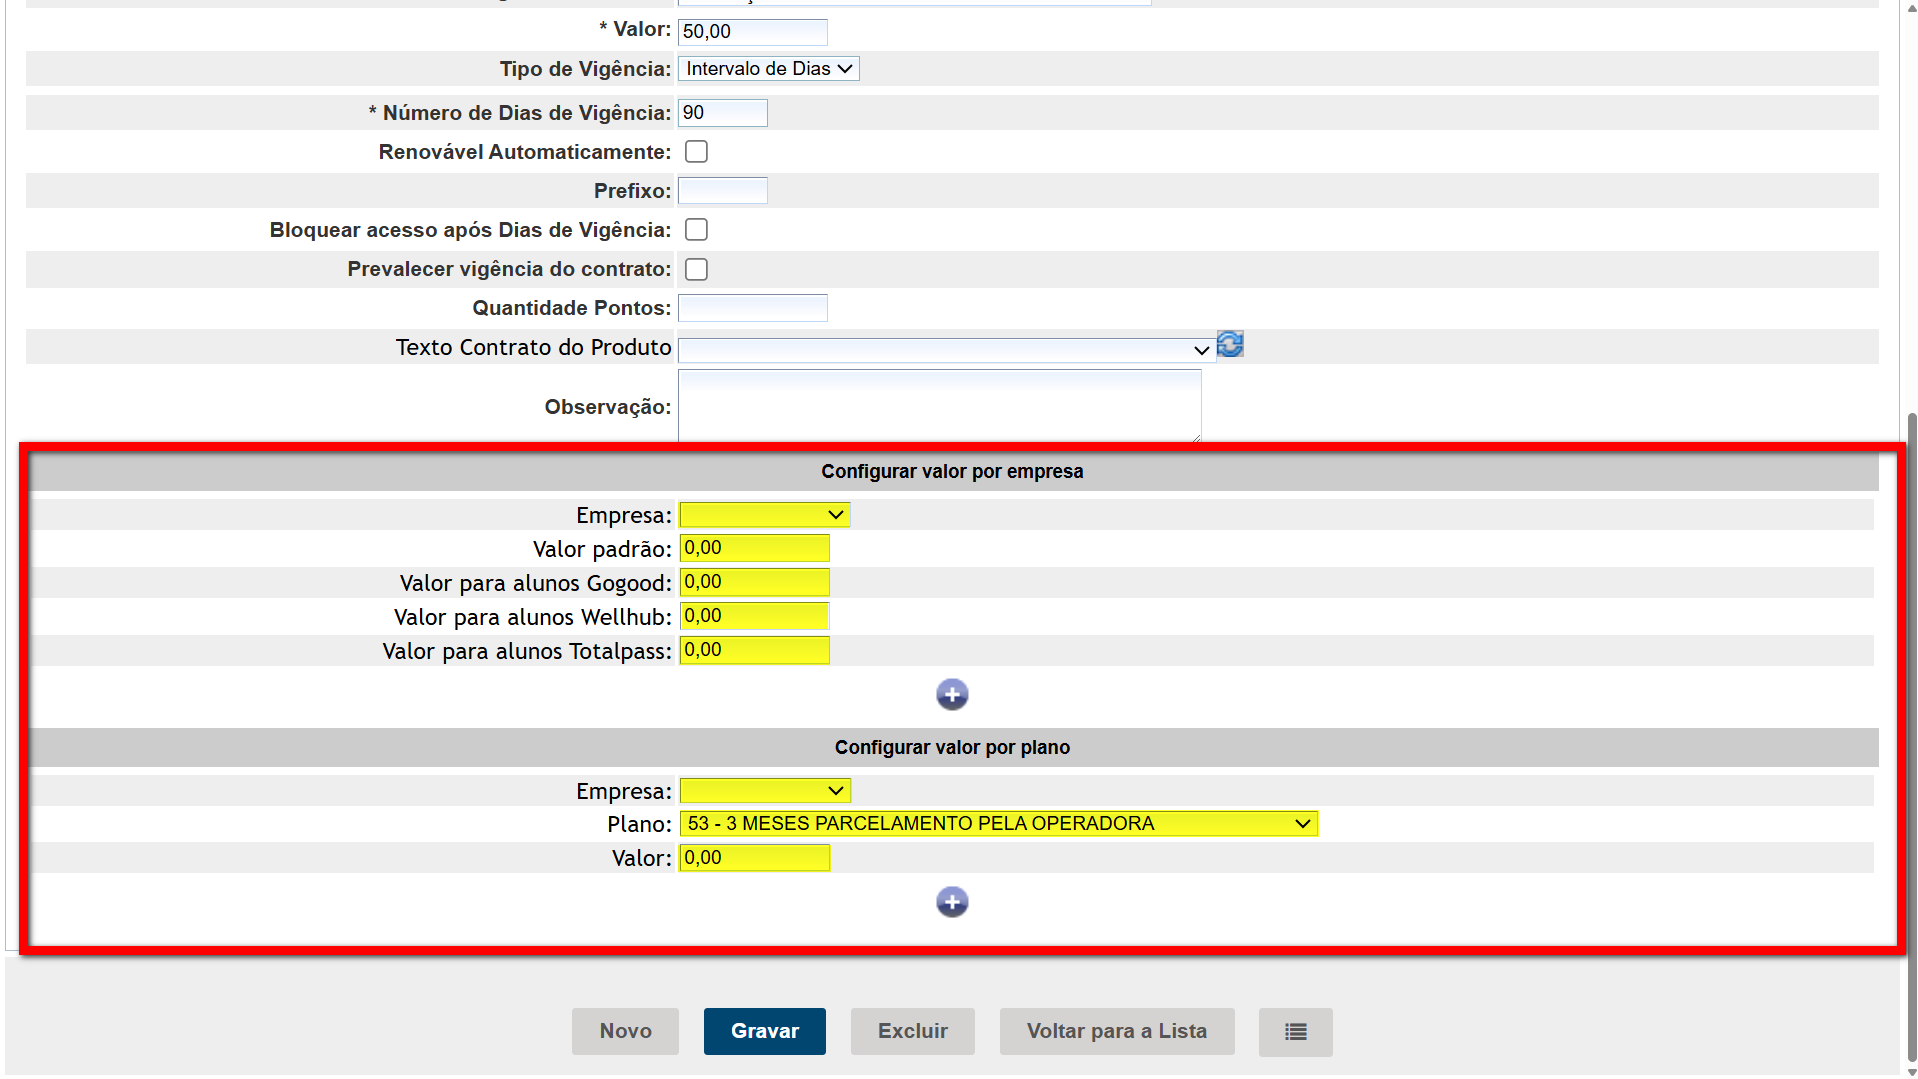The width and height of the screenshot is (1918, 1079).
Task: Click the Novo button
Action: point(625,1032)
